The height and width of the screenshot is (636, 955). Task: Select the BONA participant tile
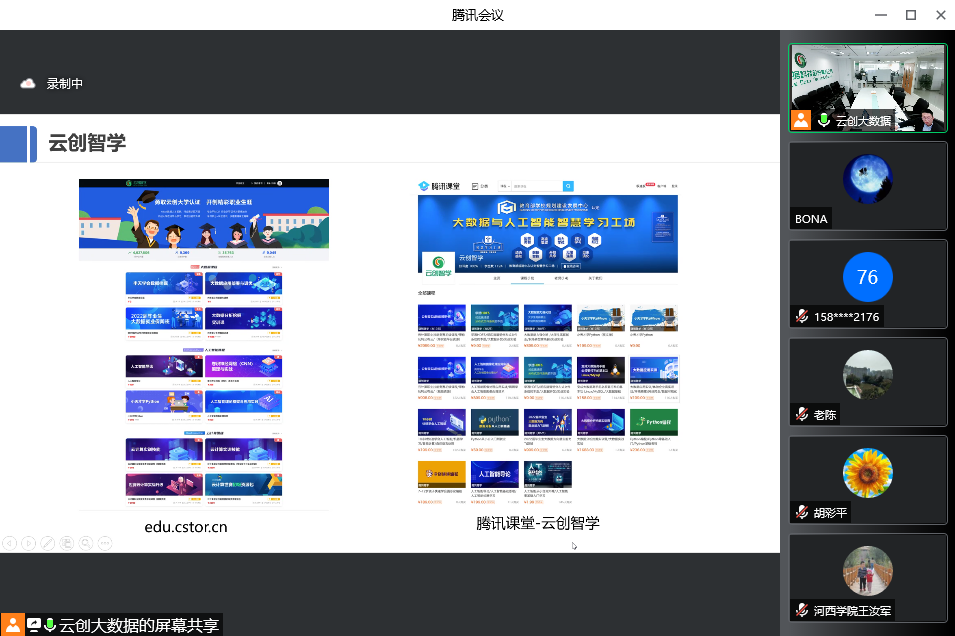[x=867, y=185]
